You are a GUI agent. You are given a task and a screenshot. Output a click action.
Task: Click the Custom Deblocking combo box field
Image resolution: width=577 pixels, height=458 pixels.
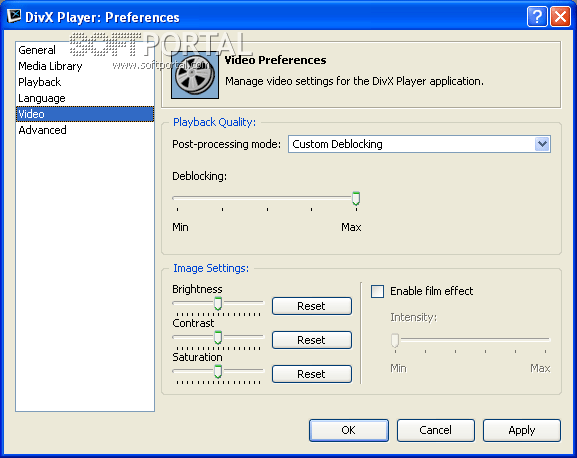pos(419,144)
